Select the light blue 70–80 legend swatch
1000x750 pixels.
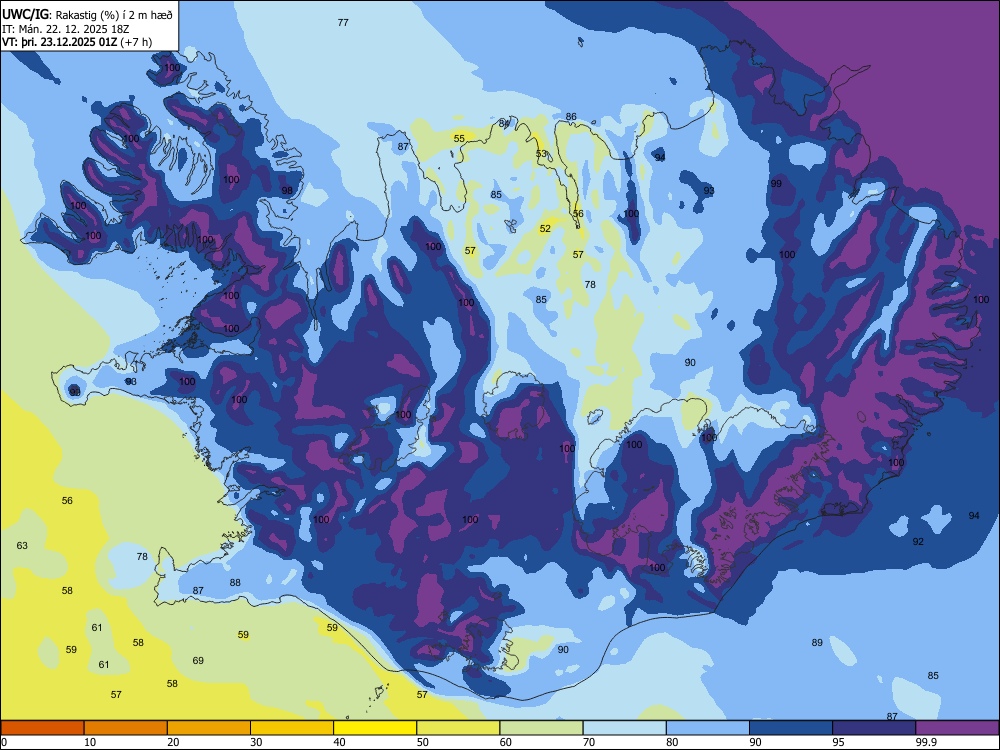coord(624,728)
